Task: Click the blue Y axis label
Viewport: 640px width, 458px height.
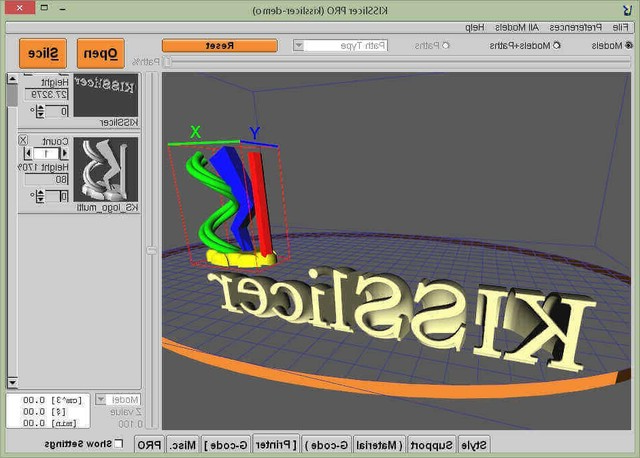Action: [254, 133]
